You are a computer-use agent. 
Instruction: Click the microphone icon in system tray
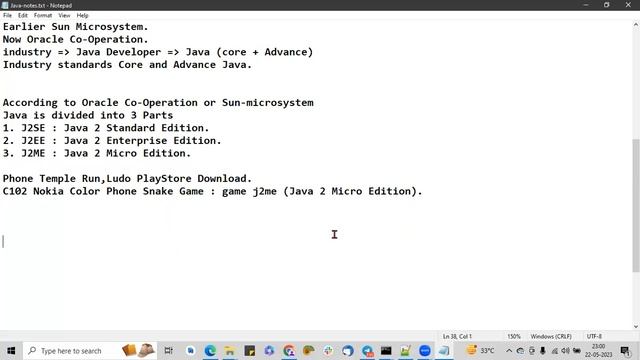[x=543, y=351]
